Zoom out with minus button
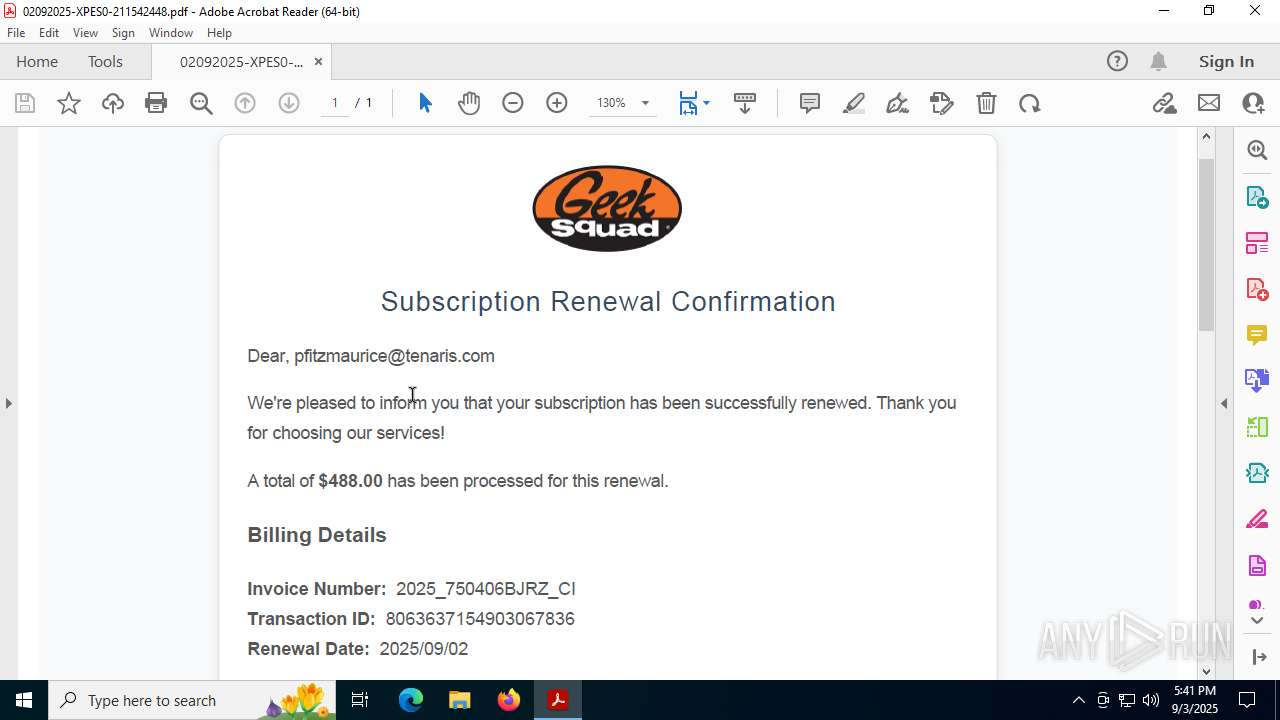Image resolution: width=1280 pixels, height=720 pixels. [513, 103]
